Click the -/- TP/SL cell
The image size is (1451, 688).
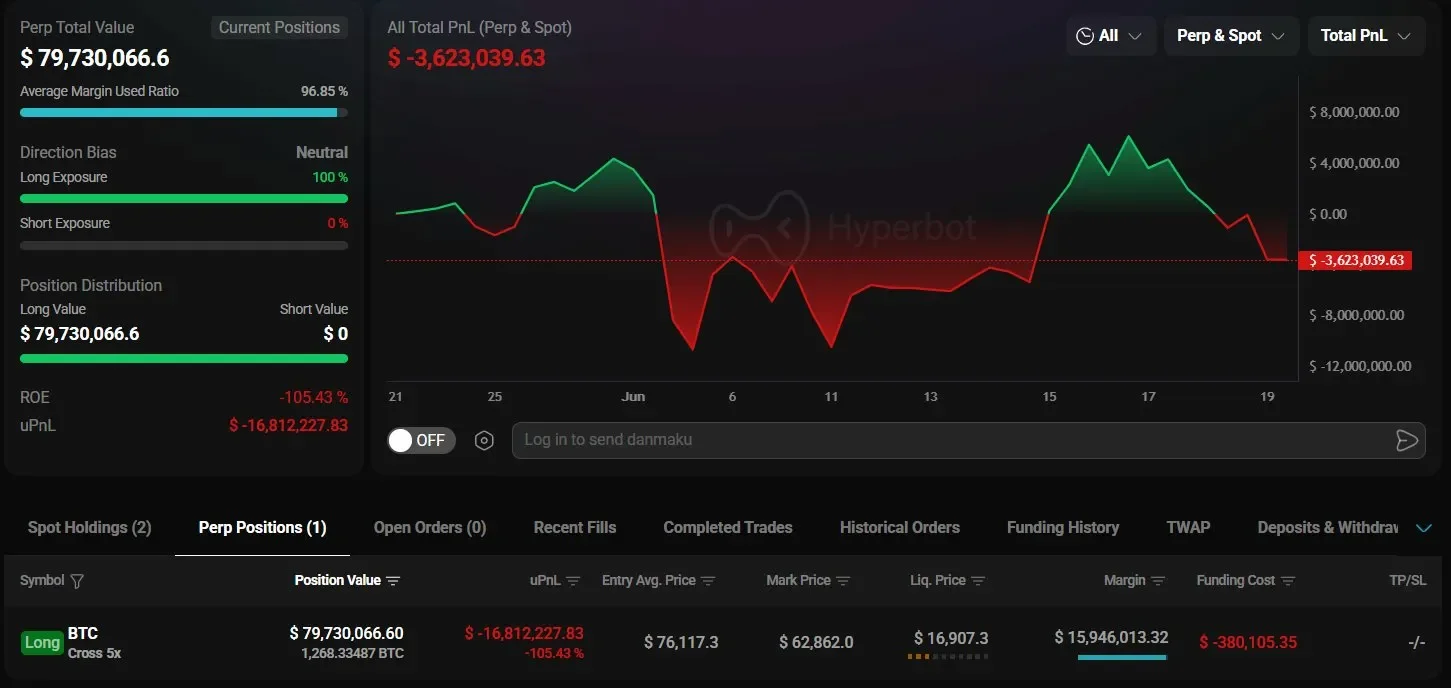1416,642
